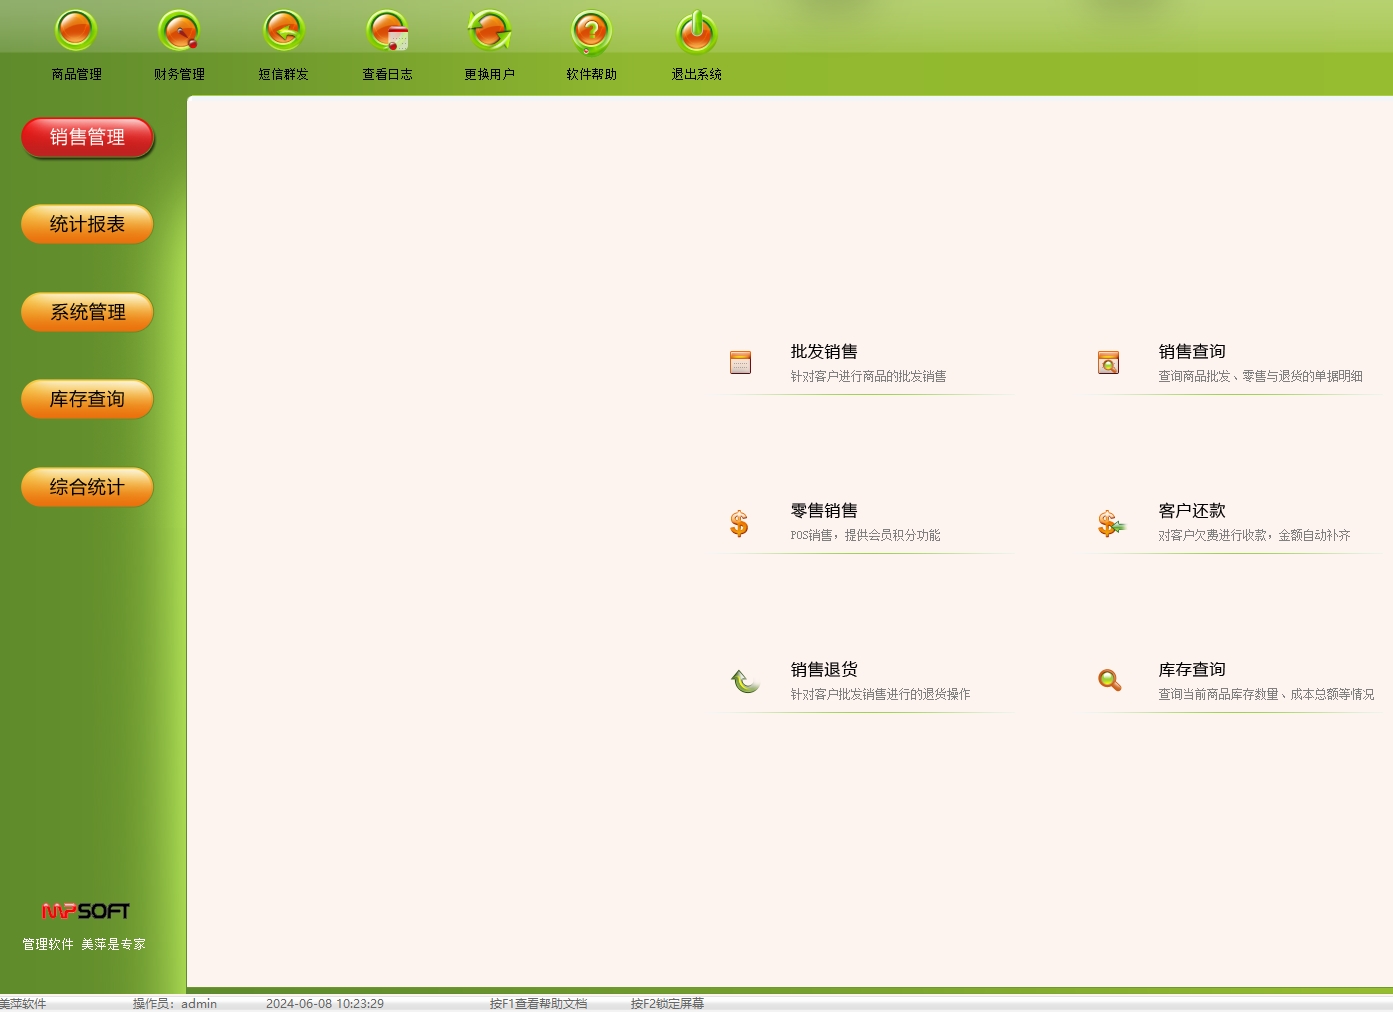Click the 批发销售 calendar icon
This screenshot has height=1012, width=1393.
[740, 362]
